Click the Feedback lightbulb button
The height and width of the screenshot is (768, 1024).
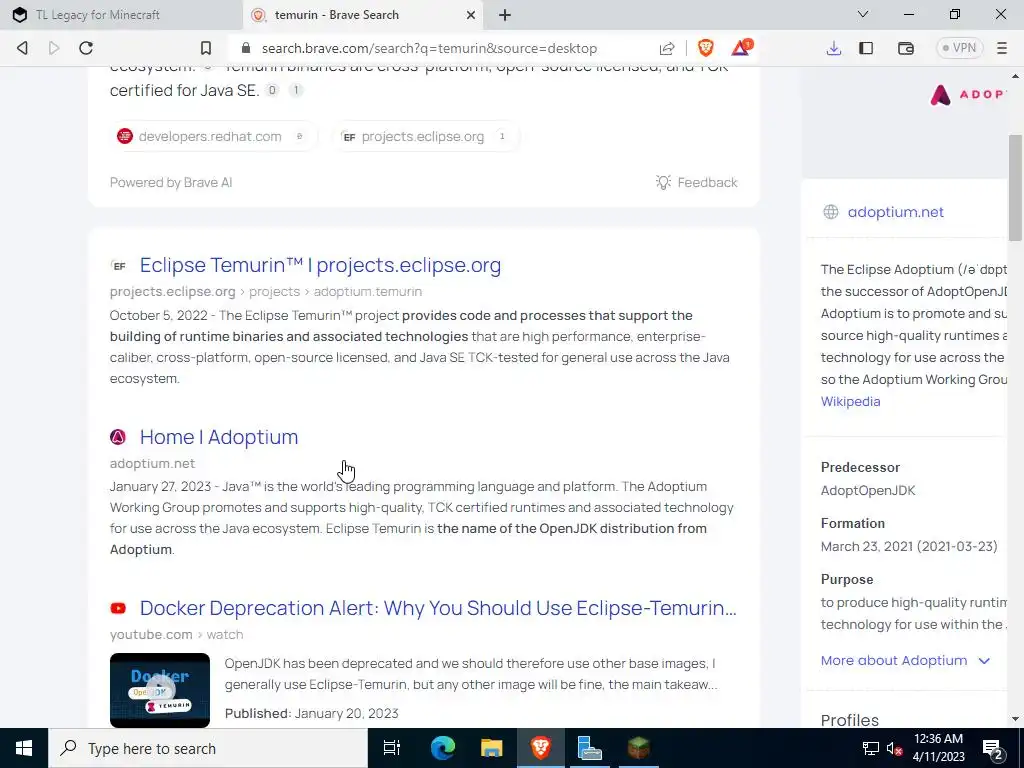pyautogui.click(x=696, y=182)
